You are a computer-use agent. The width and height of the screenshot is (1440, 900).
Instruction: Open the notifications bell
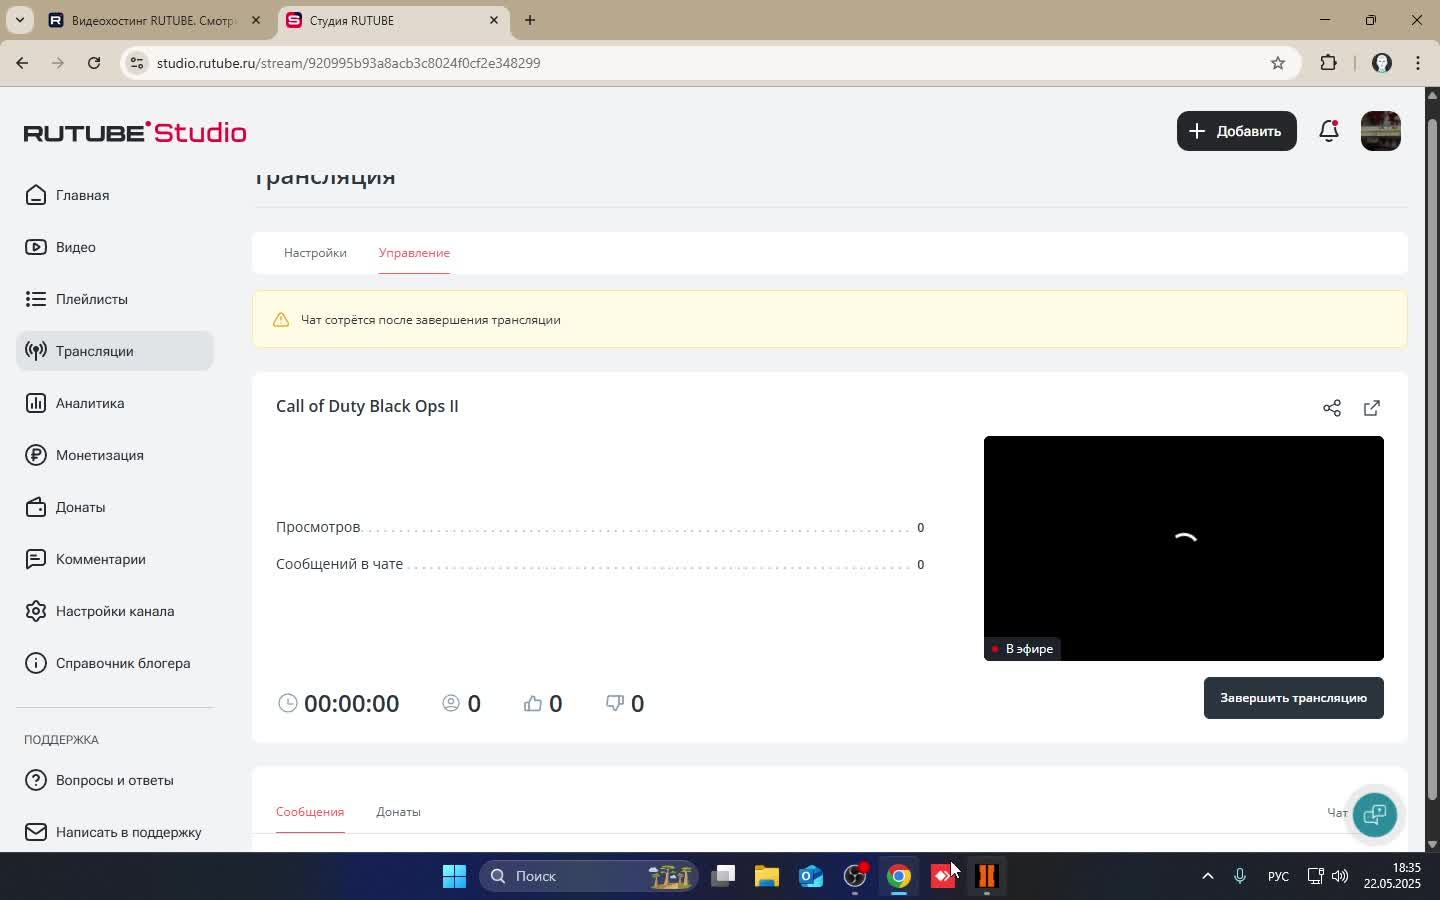(1329, 131)
